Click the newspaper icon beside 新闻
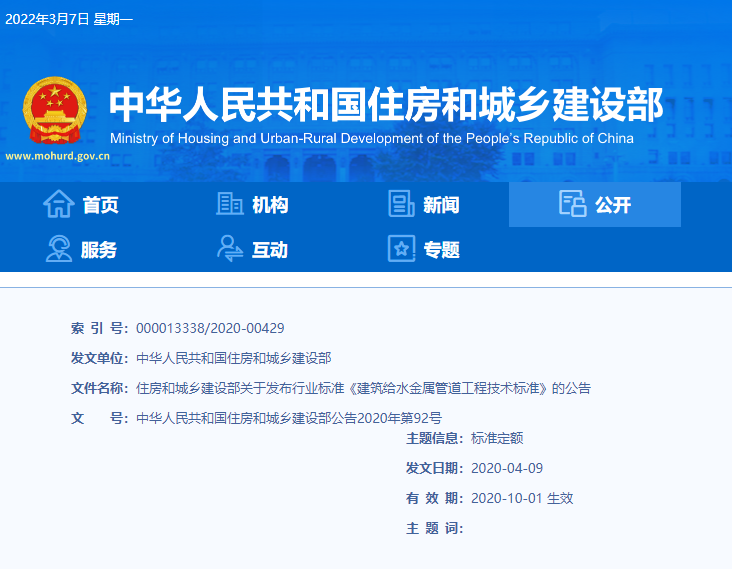 401,204
